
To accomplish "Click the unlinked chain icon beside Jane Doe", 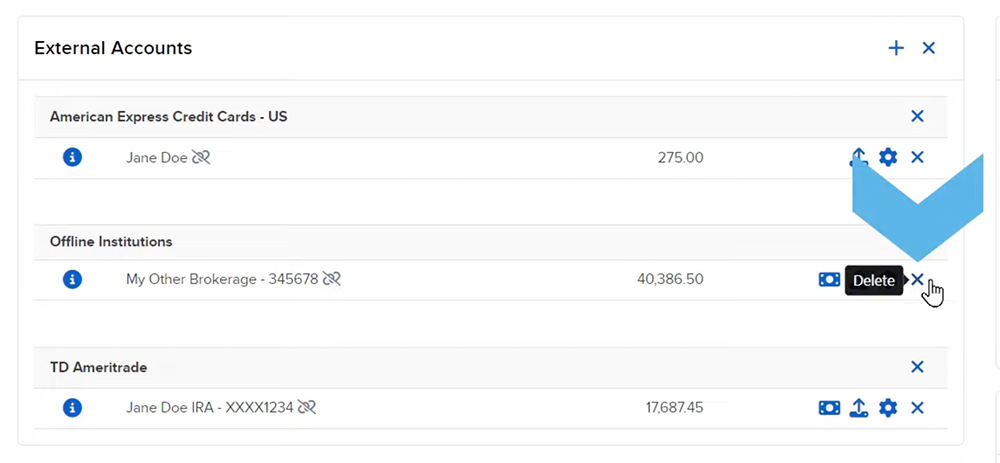I will pos(202,157).
